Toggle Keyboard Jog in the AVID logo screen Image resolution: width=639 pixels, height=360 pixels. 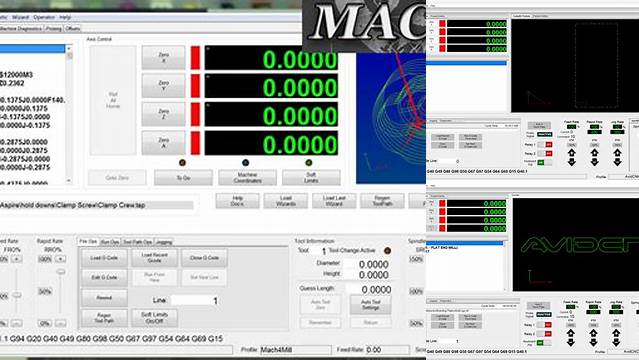pyautogui.click(x=545, y=343)
